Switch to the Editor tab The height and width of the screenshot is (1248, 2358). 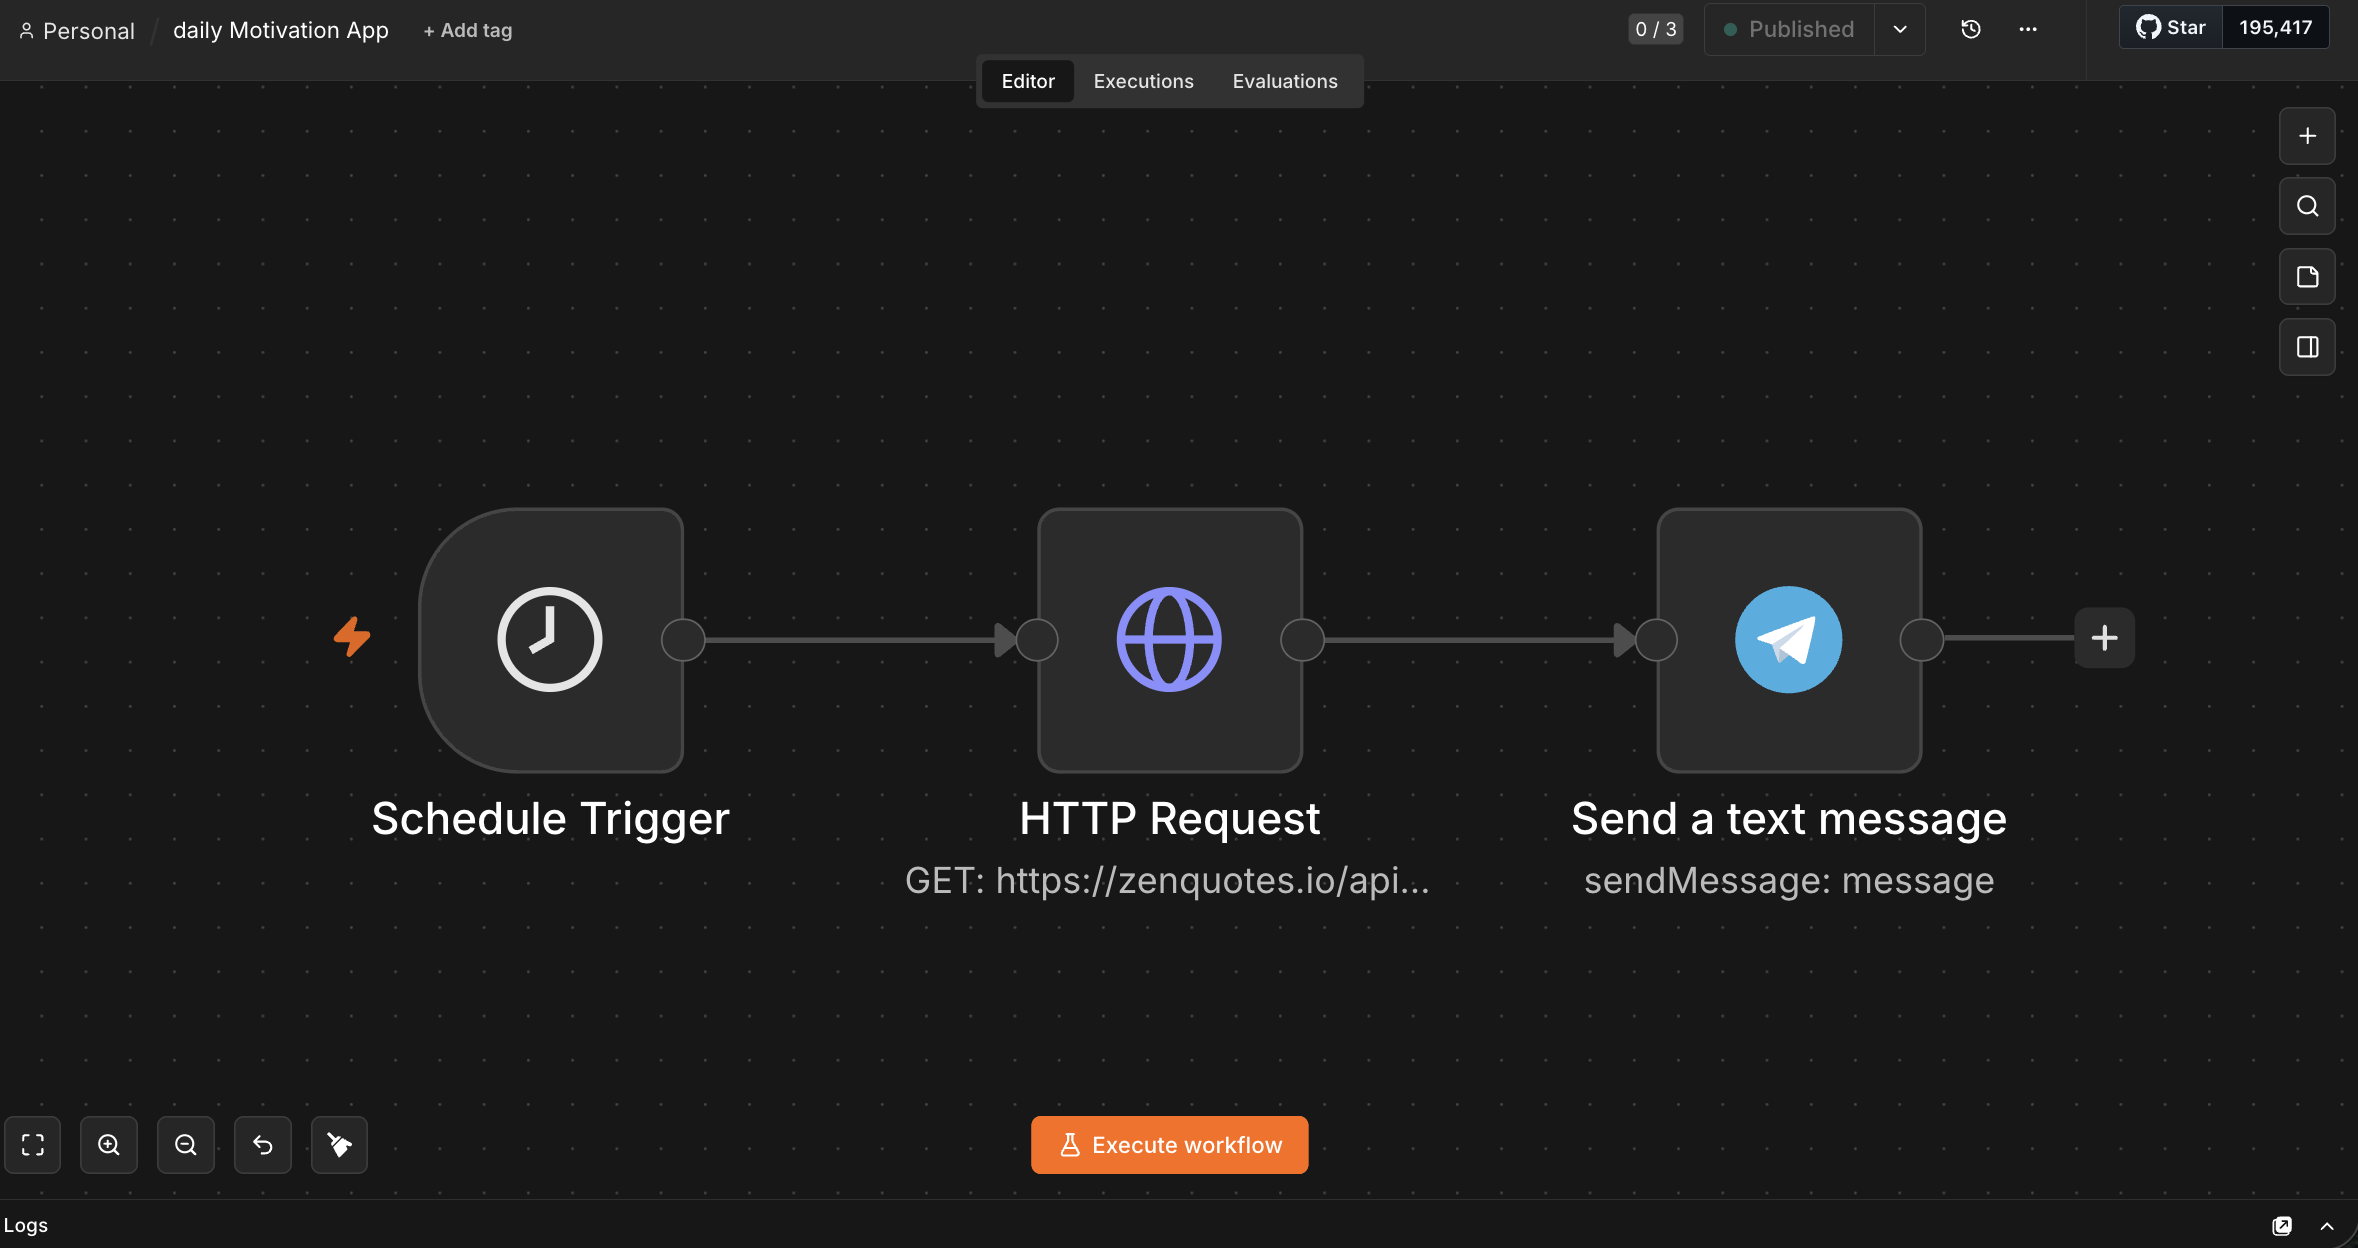pyautogui.click(x=1028, y=81)
